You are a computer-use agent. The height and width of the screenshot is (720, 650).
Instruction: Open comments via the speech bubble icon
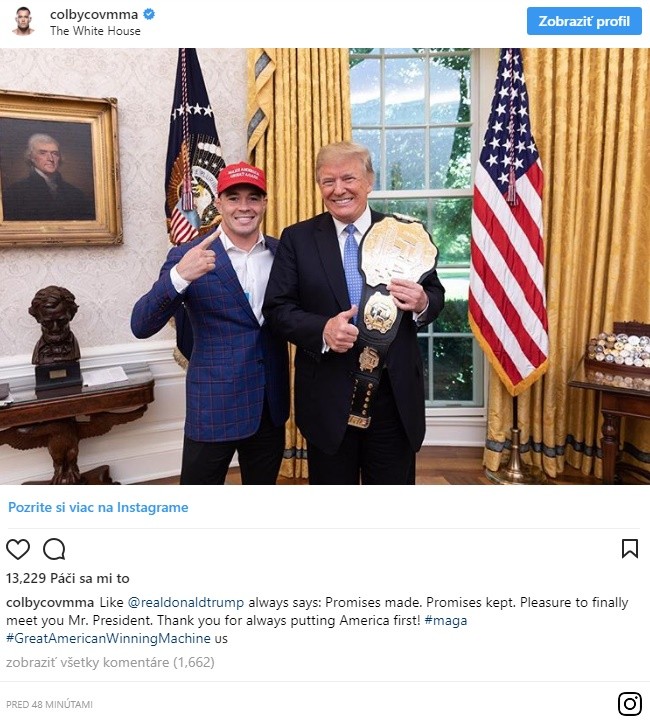pyautogui.click(x=54, y=549)
